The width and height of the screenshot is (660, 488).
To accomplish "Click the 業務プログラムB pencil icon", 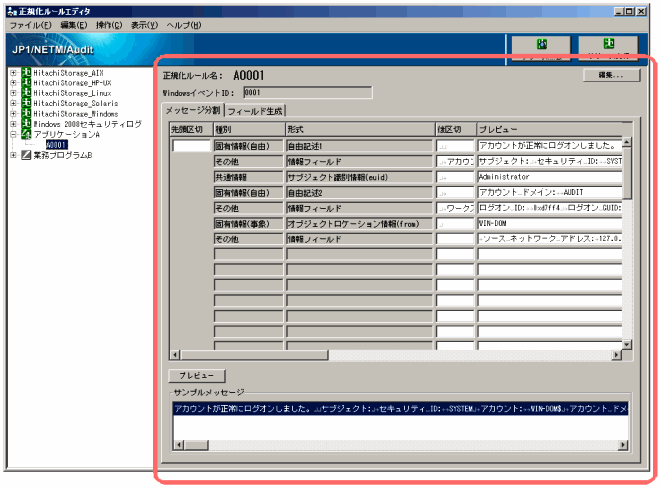I will [25, 155].
